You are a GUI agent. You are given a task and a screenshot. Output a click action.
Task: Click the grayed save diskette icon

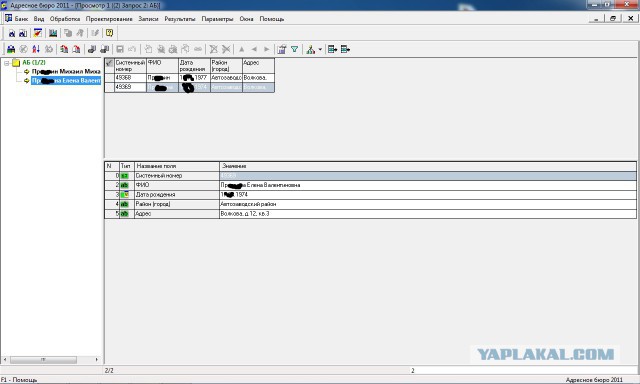pos(120,49)
